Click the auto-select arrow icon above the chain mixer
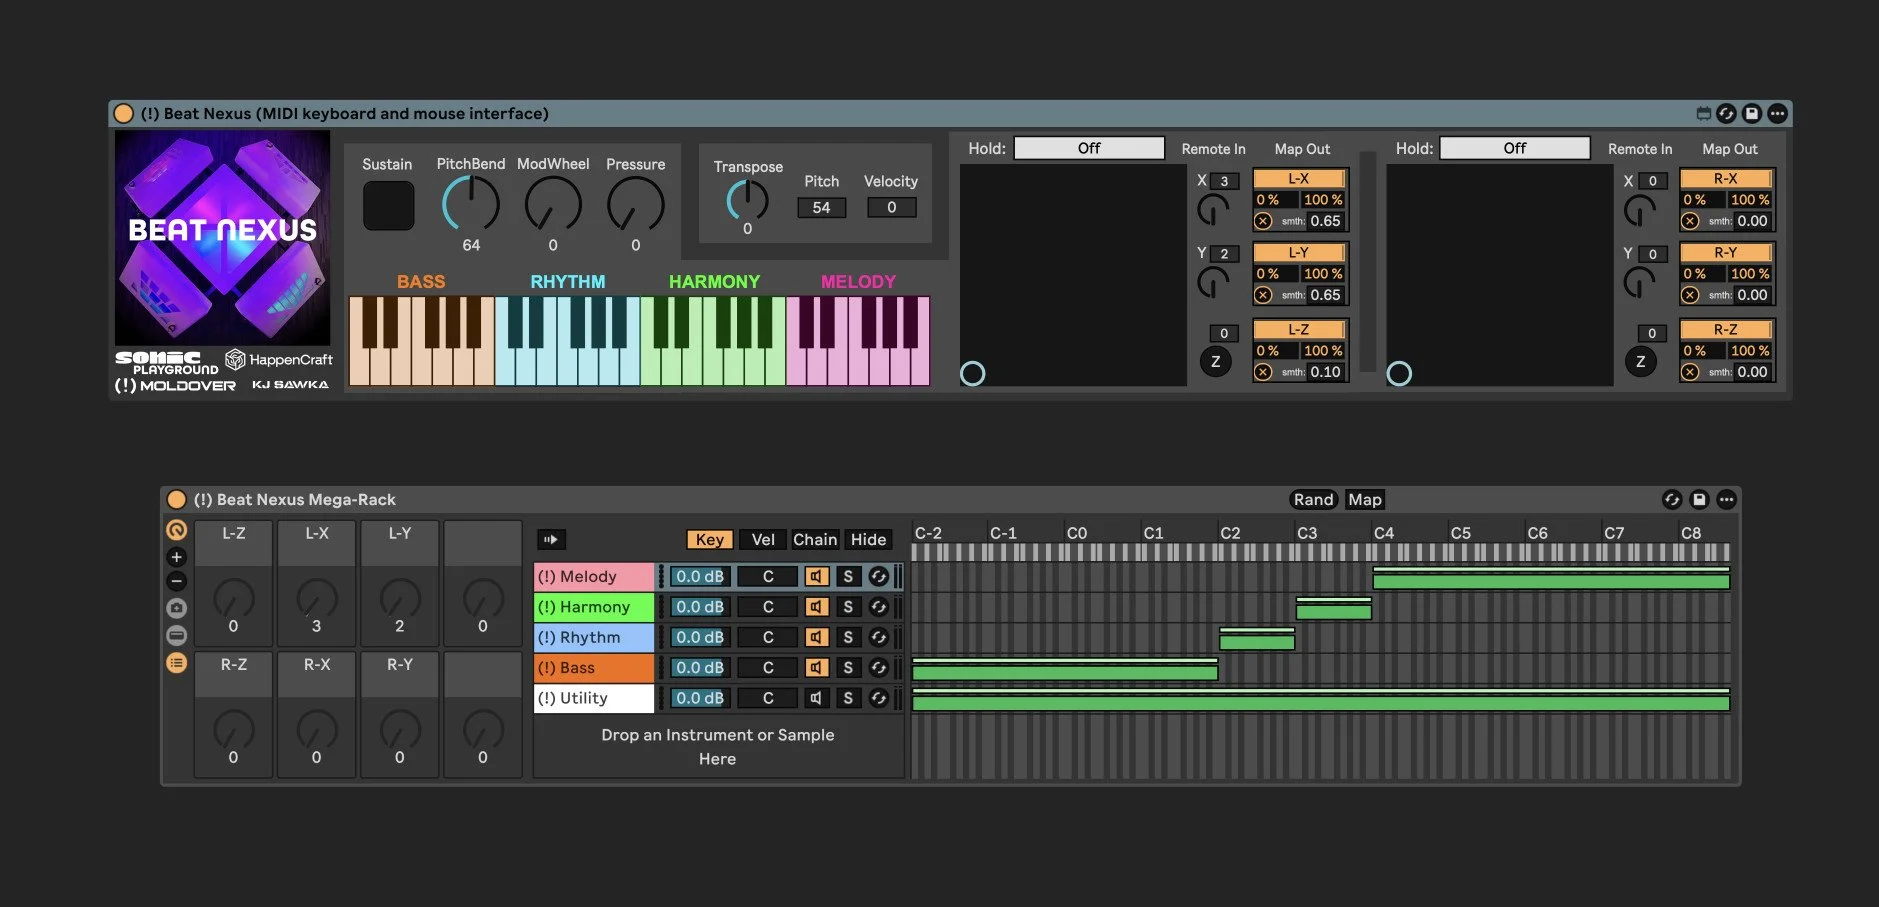 coord(551,539)
